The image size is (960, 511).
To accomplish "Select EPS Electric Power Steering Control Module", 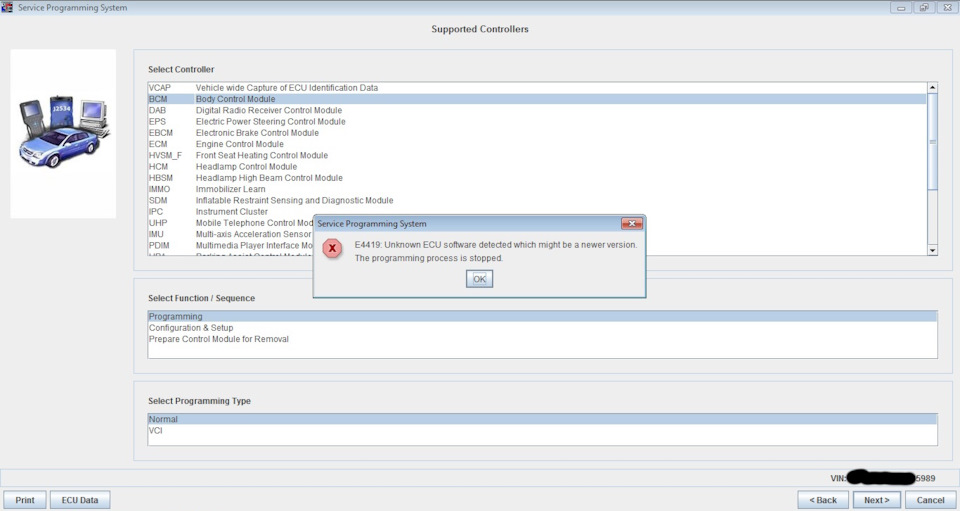I will pos(537,122).
